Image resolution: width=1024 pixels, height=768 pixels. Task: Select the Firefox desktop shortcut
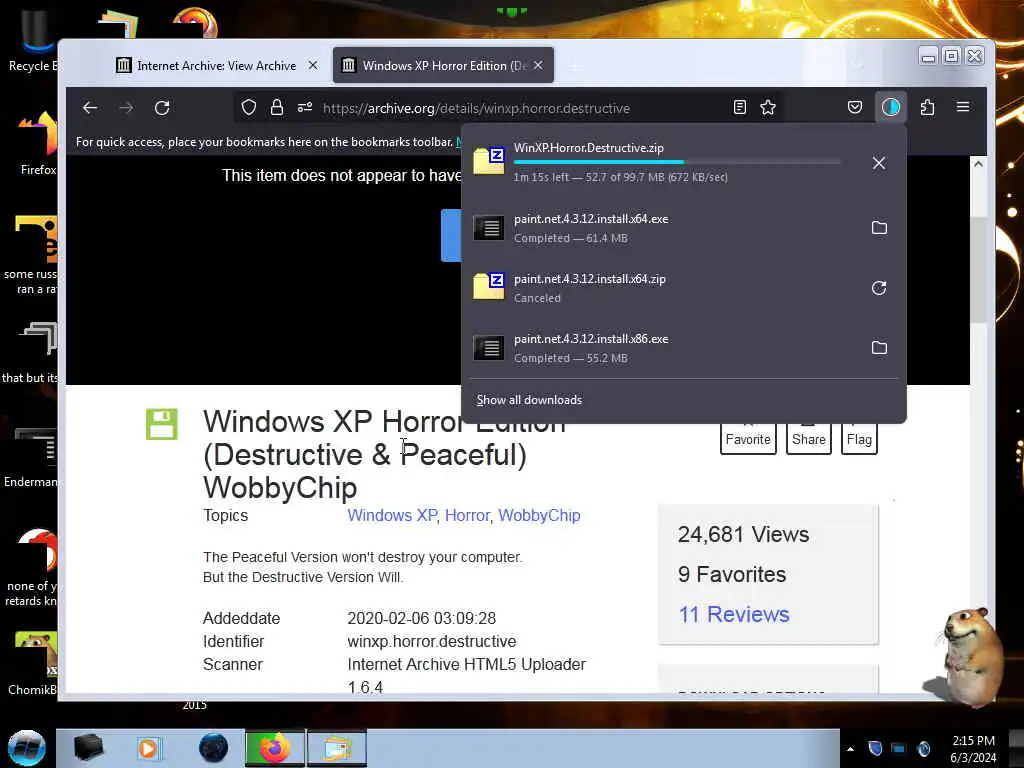pyautogui.click(x=37, y=145)
